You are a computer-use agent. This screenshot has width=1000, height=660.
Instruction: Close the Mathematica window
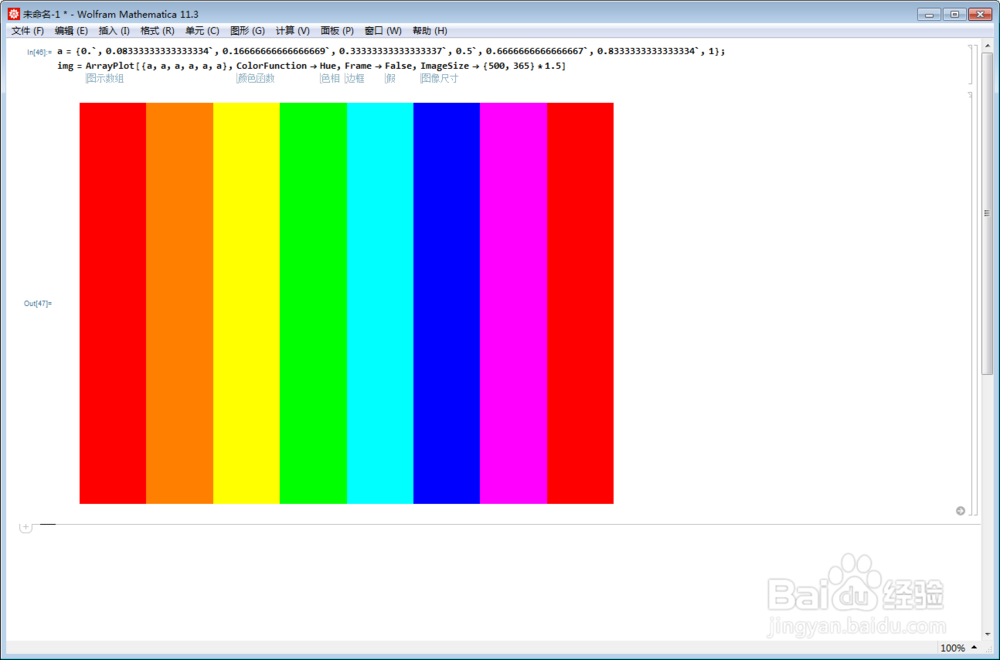pos(980,14)
